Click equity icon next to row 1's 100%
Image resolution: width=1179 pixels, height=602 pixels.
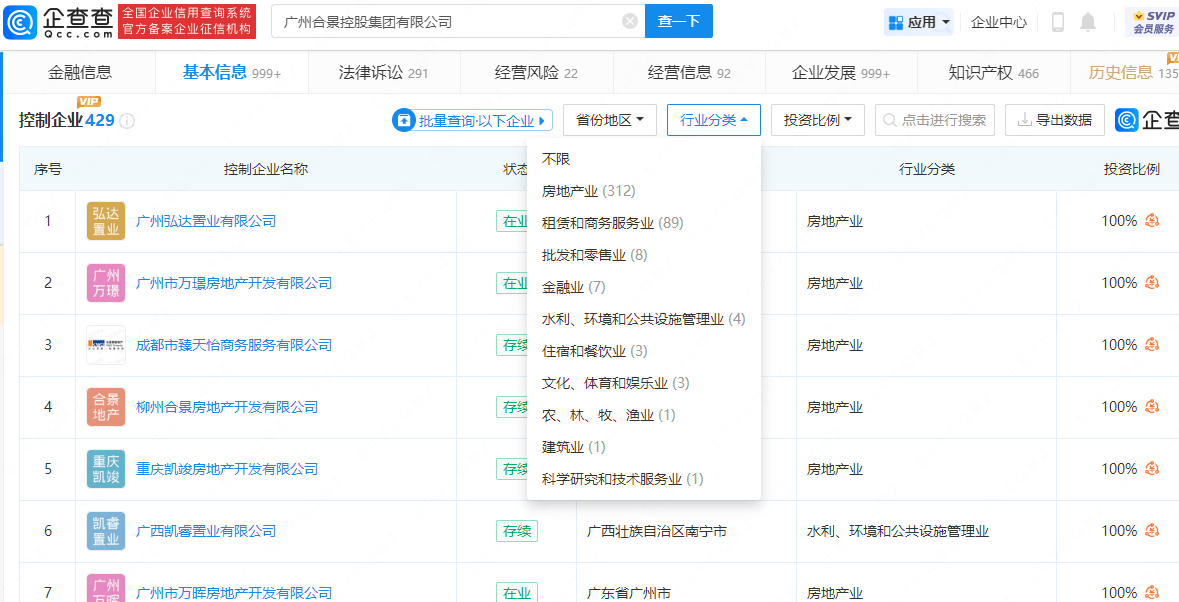pyautogui.click(x=1151, y=221)
